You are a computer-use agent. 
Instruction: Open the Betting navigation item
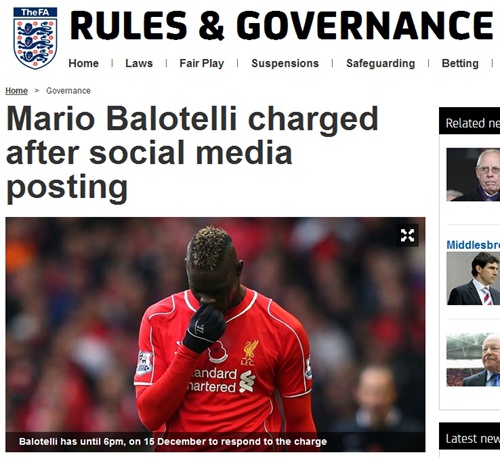click(x=460, y=63)
